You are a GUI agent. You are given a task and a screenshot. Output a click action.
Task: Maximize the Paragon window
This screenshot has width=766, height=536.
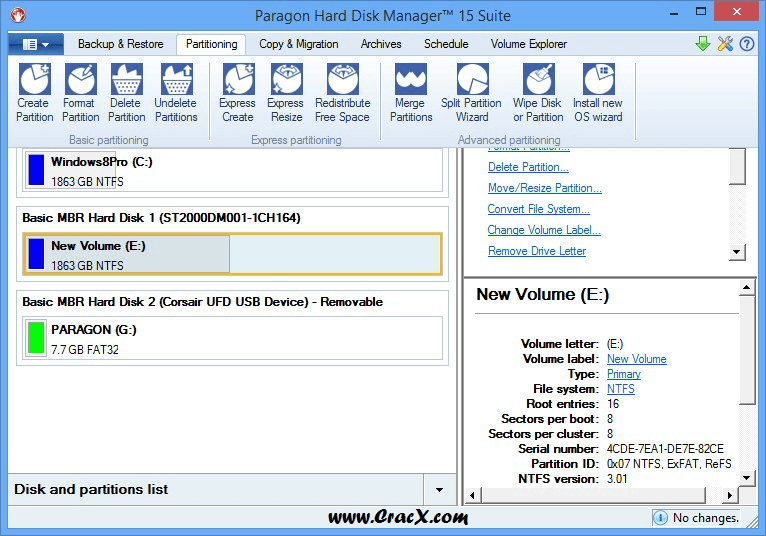(x=701, y=12)
